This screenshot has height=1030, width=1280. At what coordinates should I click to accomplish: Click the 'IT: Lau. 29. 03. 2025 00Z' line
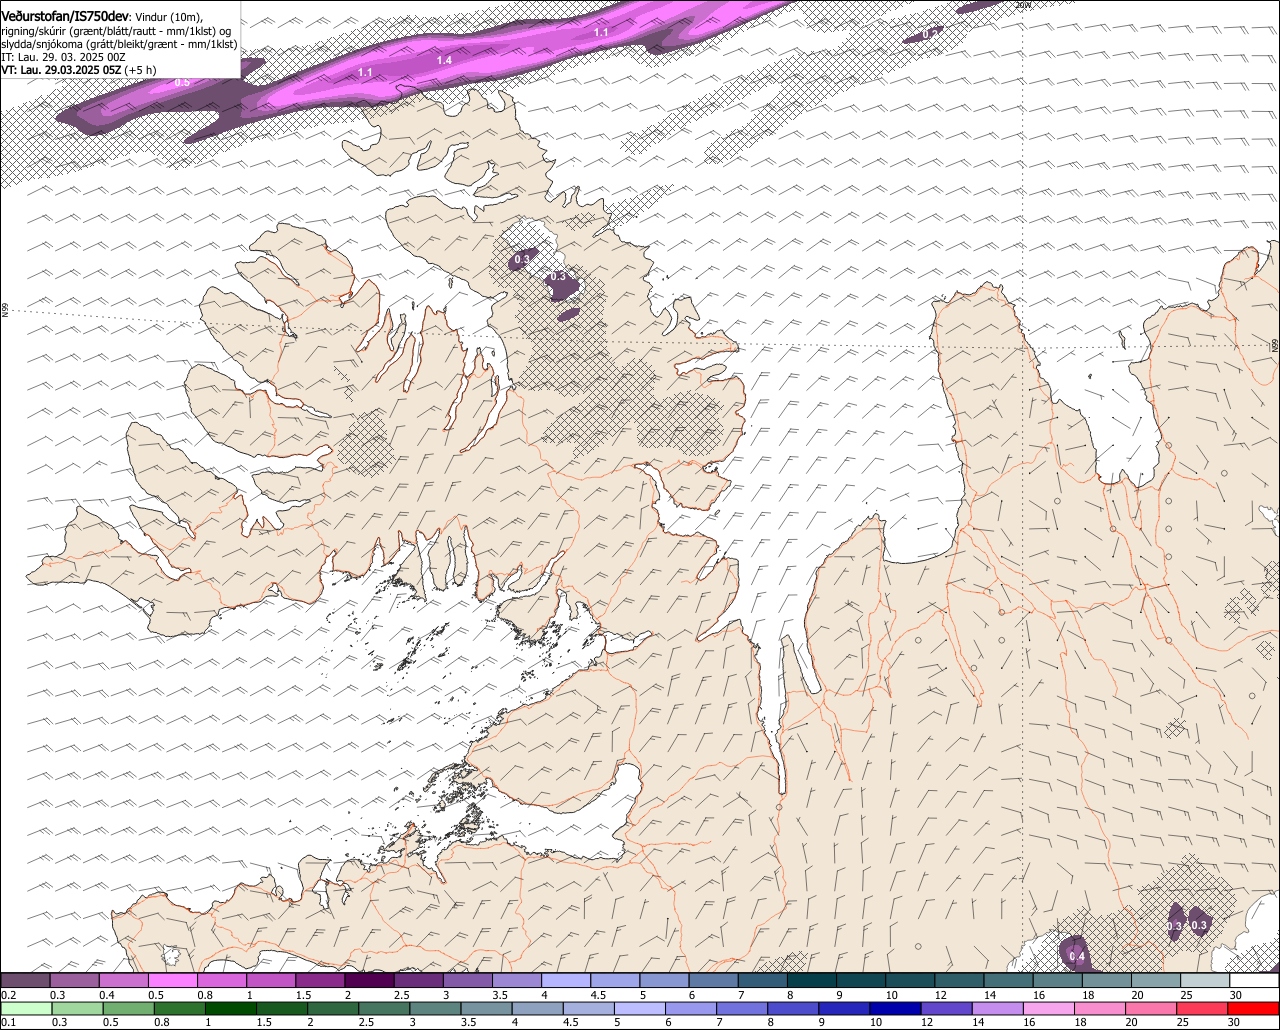tap(63, 57)
